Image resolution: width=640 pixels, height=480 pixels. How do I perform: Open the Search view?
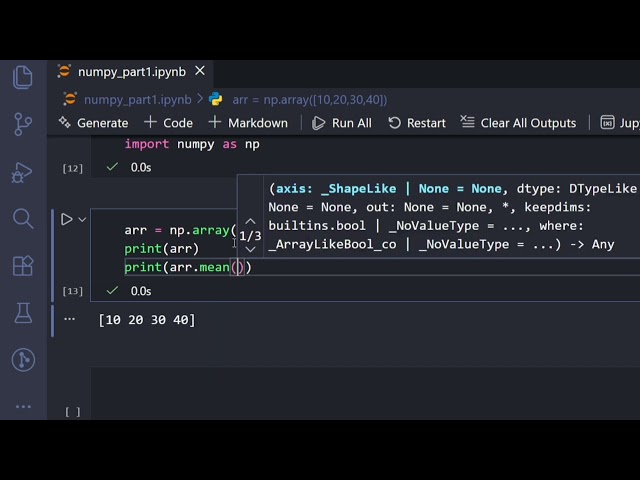23,219
